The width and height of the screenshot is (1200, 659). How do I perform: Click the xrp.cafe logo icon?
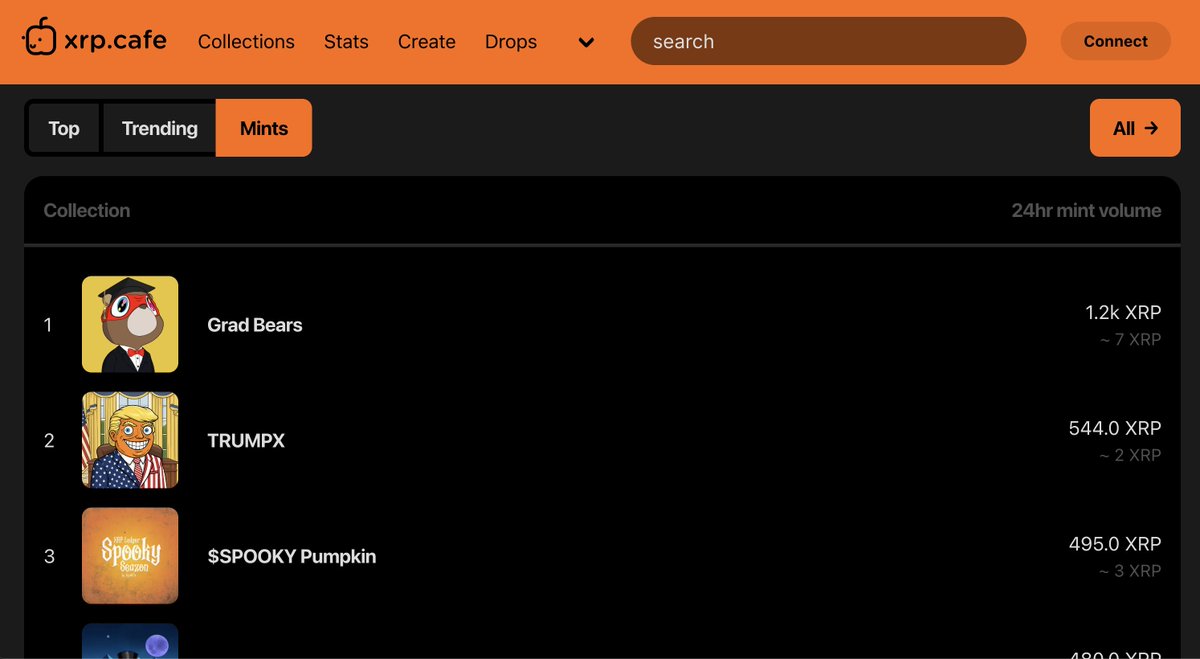coord(38,37)
